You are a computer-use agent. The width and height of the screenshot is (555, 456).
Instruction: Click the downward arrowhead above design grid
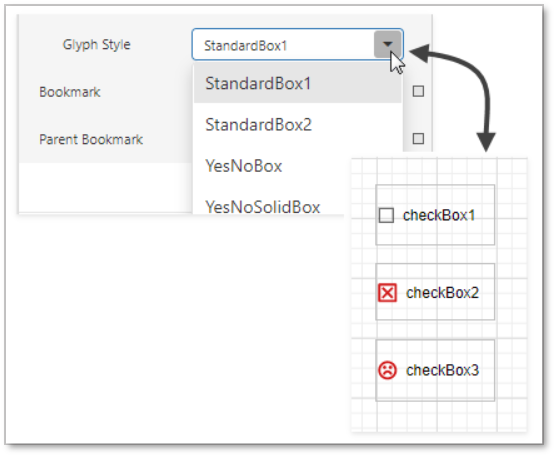coord(486,142)
